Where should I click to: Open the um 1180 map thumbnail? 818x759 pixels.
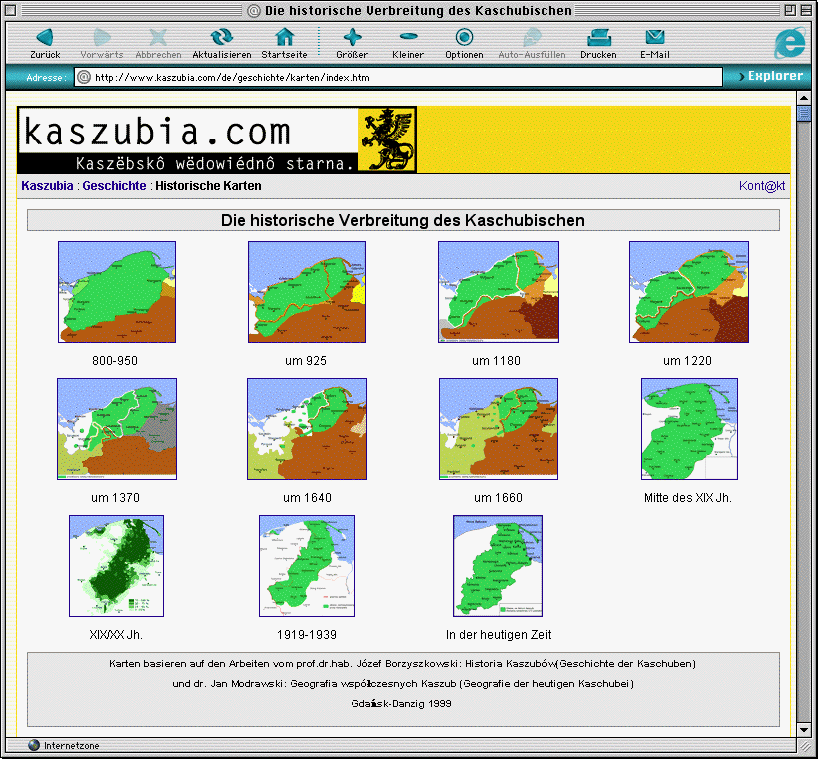pos(498,292)
